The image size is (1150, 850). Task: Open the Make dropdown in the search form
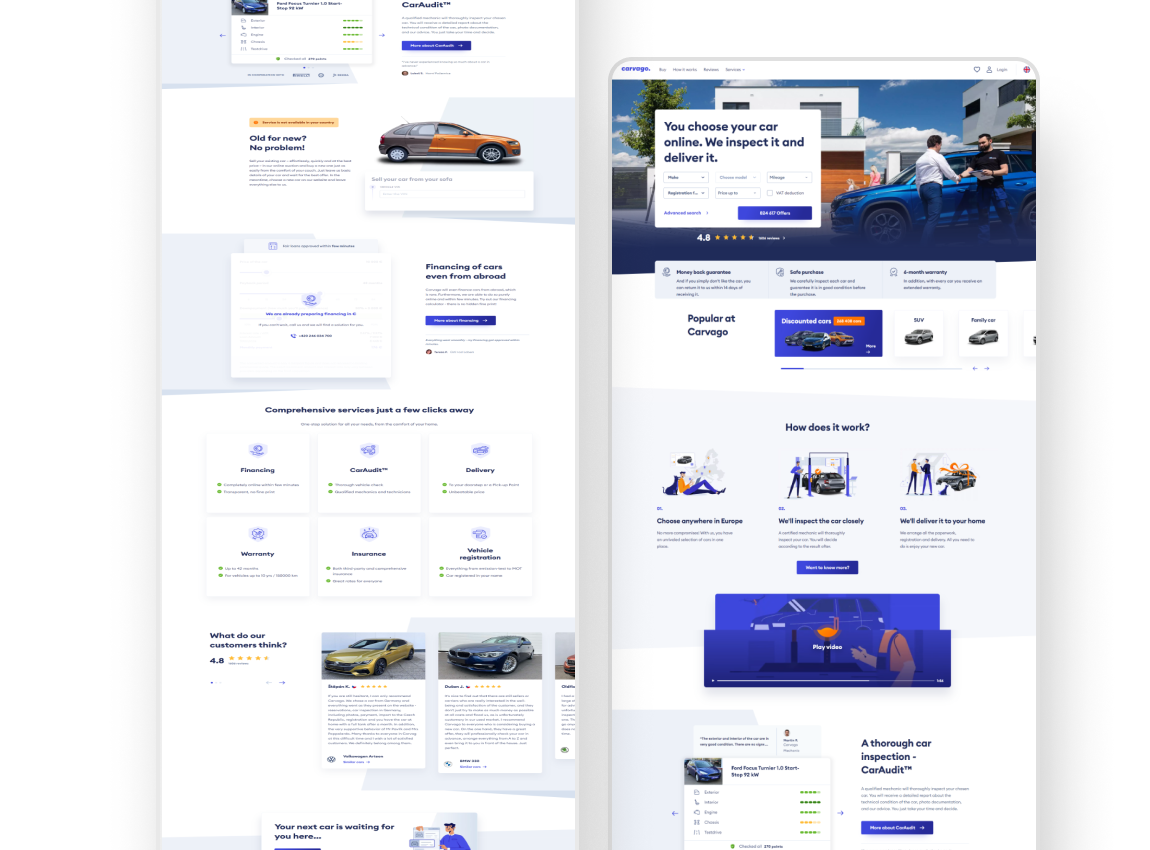click(686, 177)
